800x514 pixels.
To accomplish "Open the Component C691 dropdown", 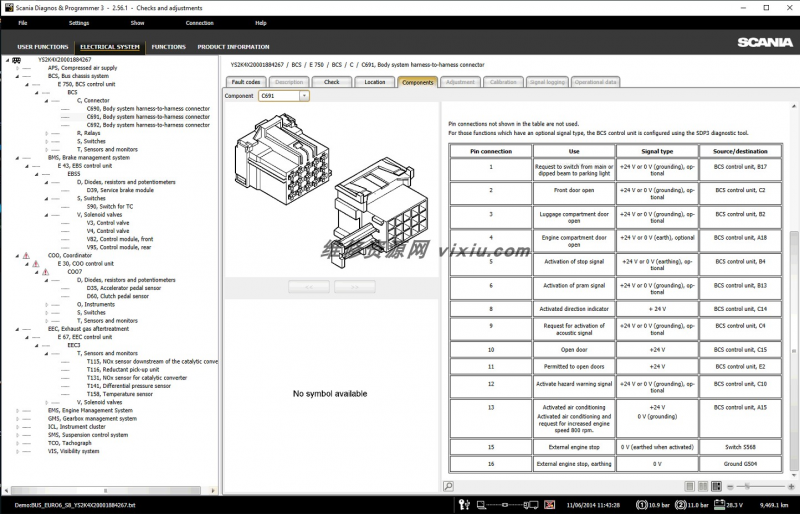I will [304, 95].
